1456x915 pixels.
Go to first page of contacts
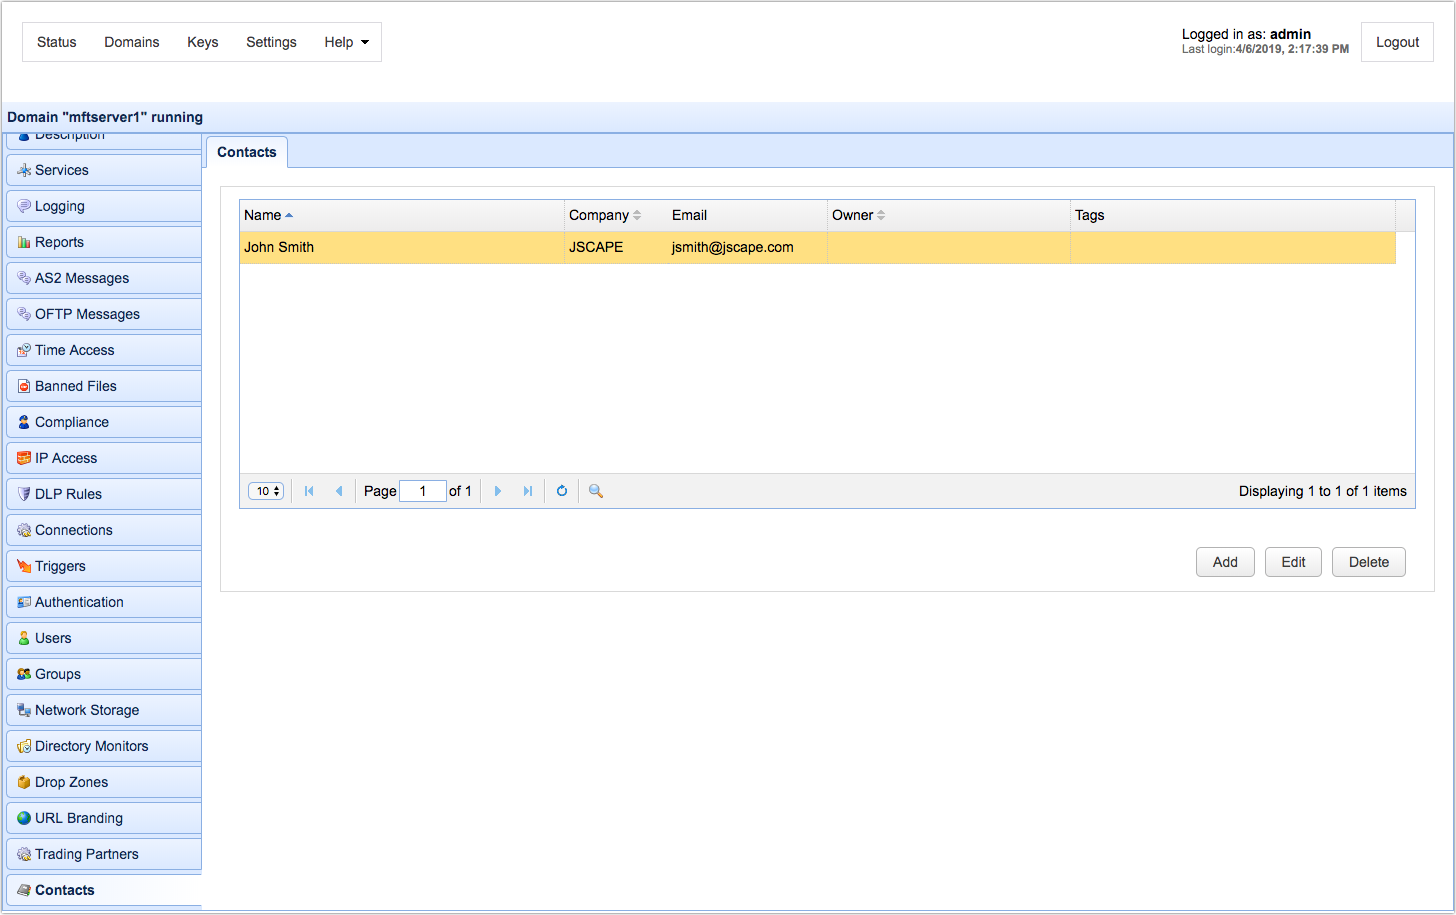pos(309,491)
